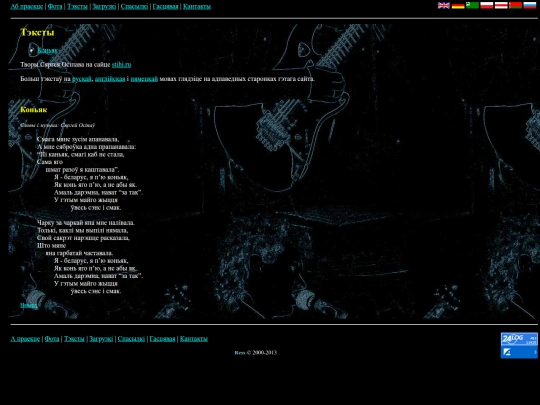Select the white-red-white Belarusian flag
The height and width of the screenshot is (405, 540).
tap(501, 6)
